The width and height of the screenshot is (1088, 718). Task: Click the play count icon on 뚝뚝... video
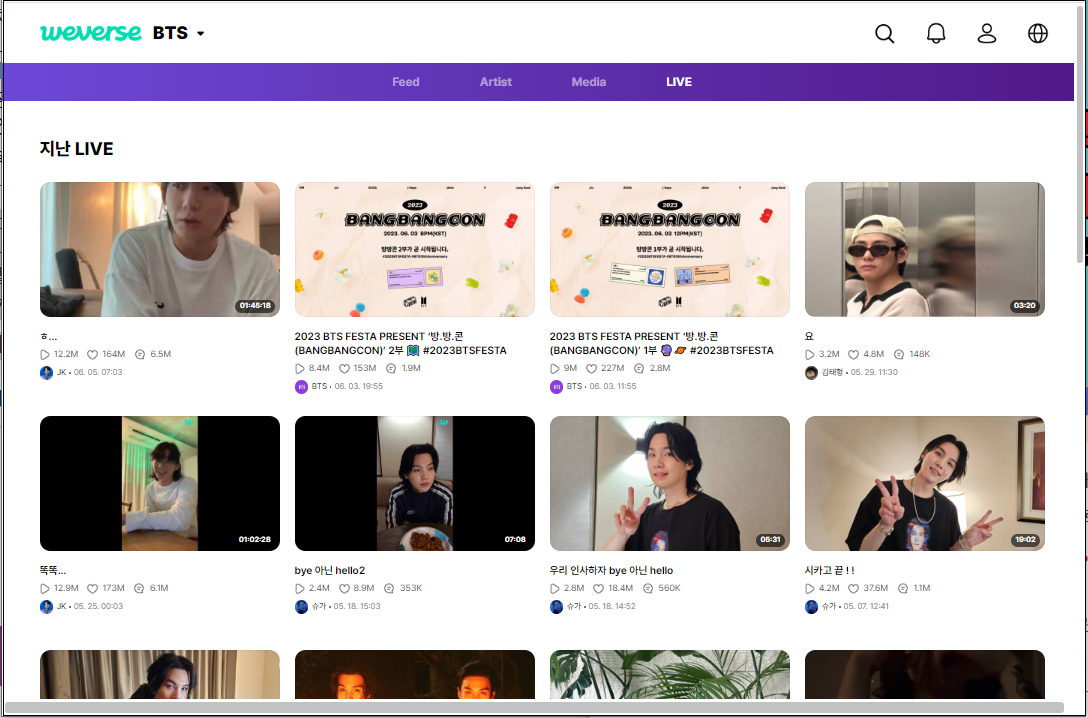44,587
